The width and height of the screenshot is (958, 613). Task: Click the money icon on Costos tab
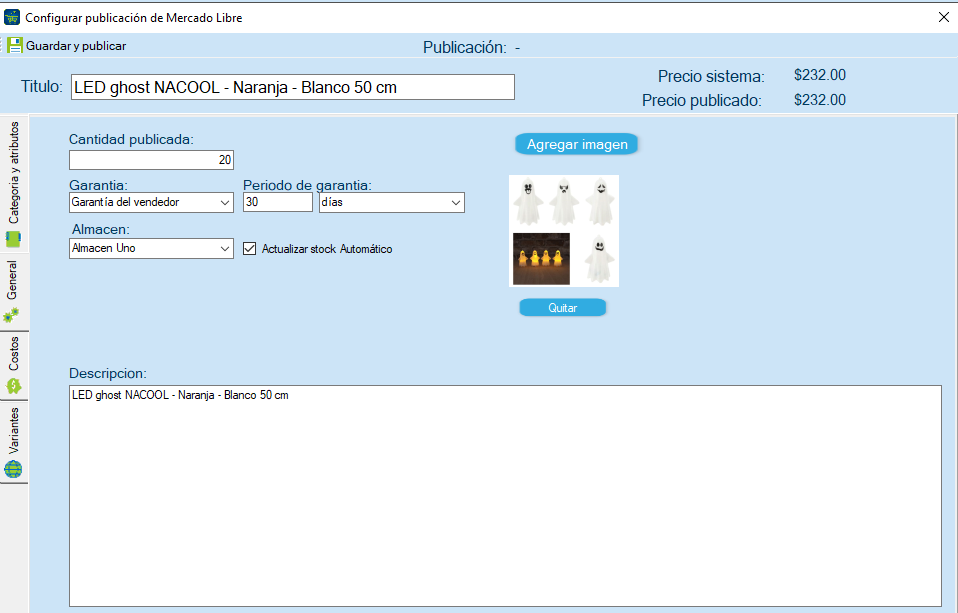click(13, 386)
